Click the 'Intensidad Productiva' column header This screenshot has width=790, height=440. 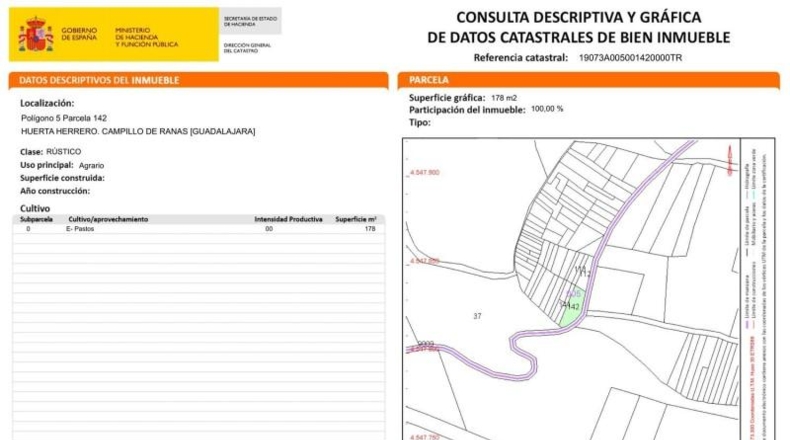(x=288, y=220)
